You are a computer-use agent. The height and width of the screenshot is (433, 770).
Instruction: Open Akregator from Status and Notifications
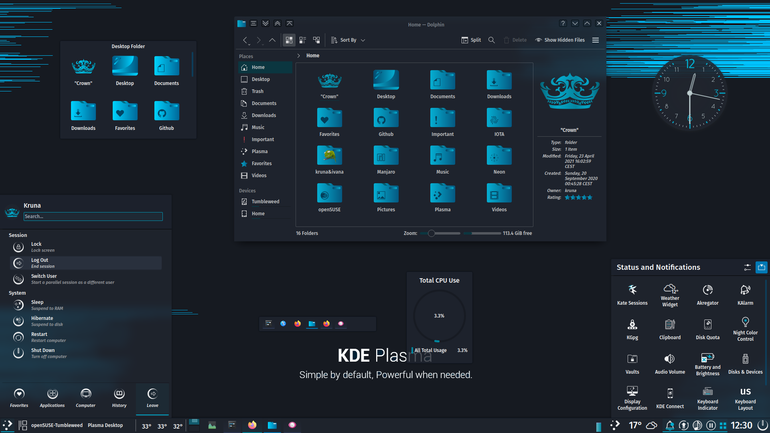coord(708,295)
